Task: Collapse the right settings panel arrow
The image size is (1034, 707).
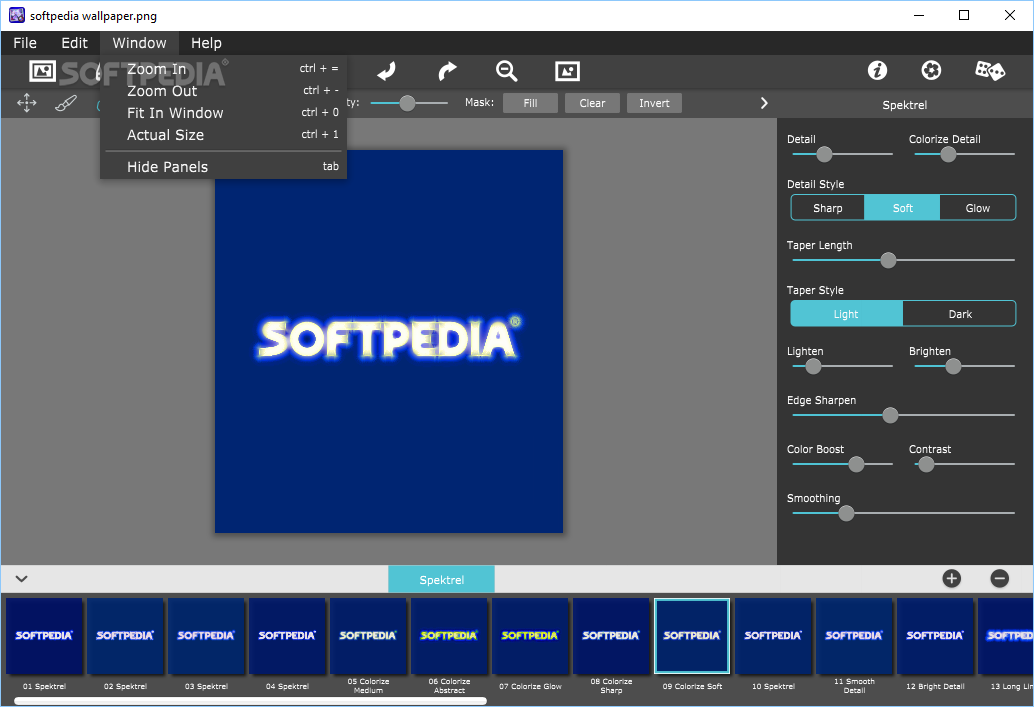Action: 764,103
